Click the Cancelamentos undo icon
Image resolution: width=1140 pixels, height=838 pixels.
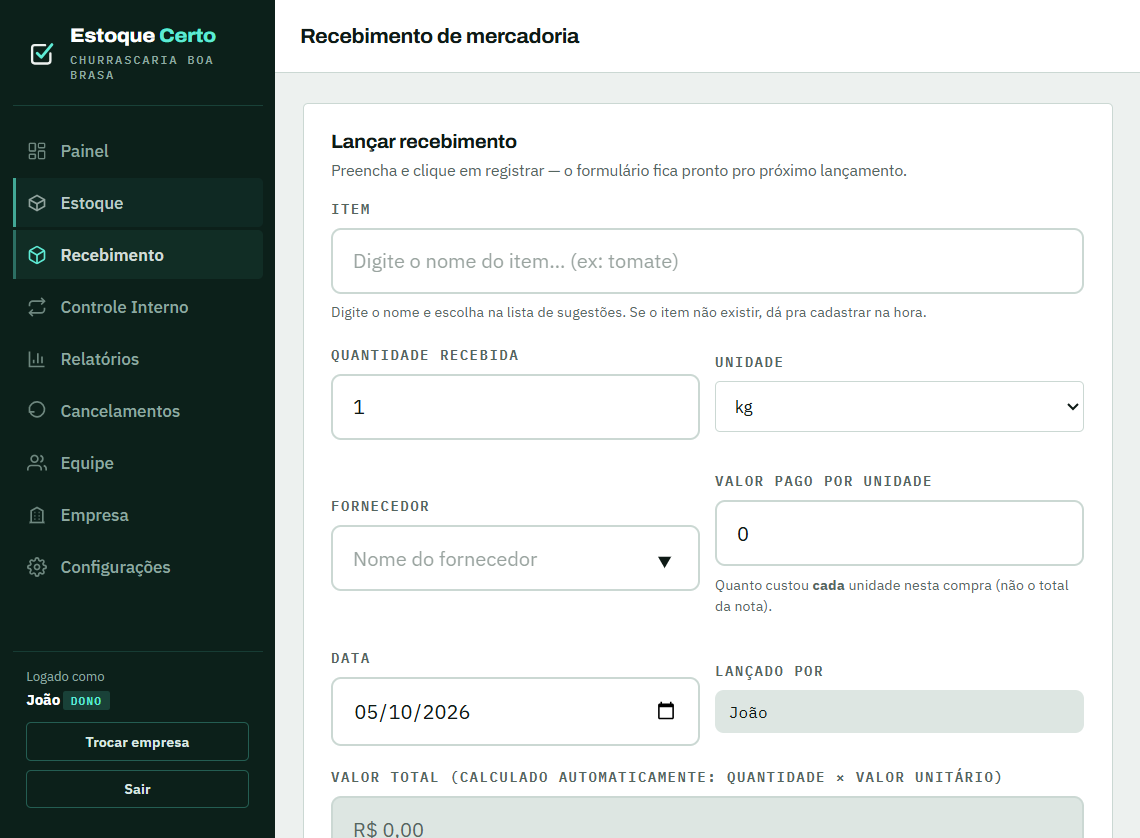(x=36, y=410)
